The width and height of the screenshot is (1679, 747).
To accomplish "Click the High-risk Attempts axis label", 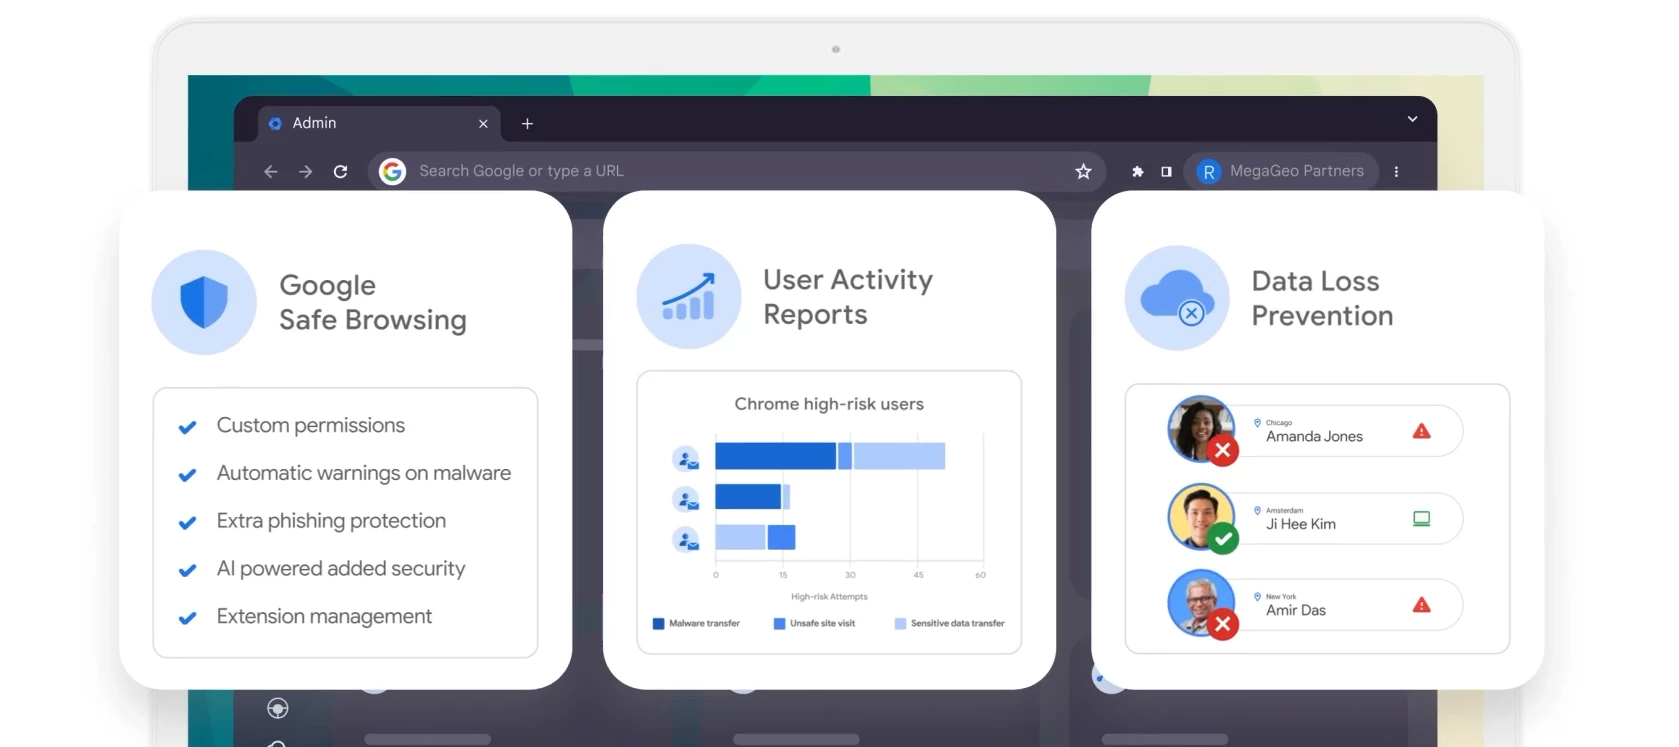I will point(829,597).
